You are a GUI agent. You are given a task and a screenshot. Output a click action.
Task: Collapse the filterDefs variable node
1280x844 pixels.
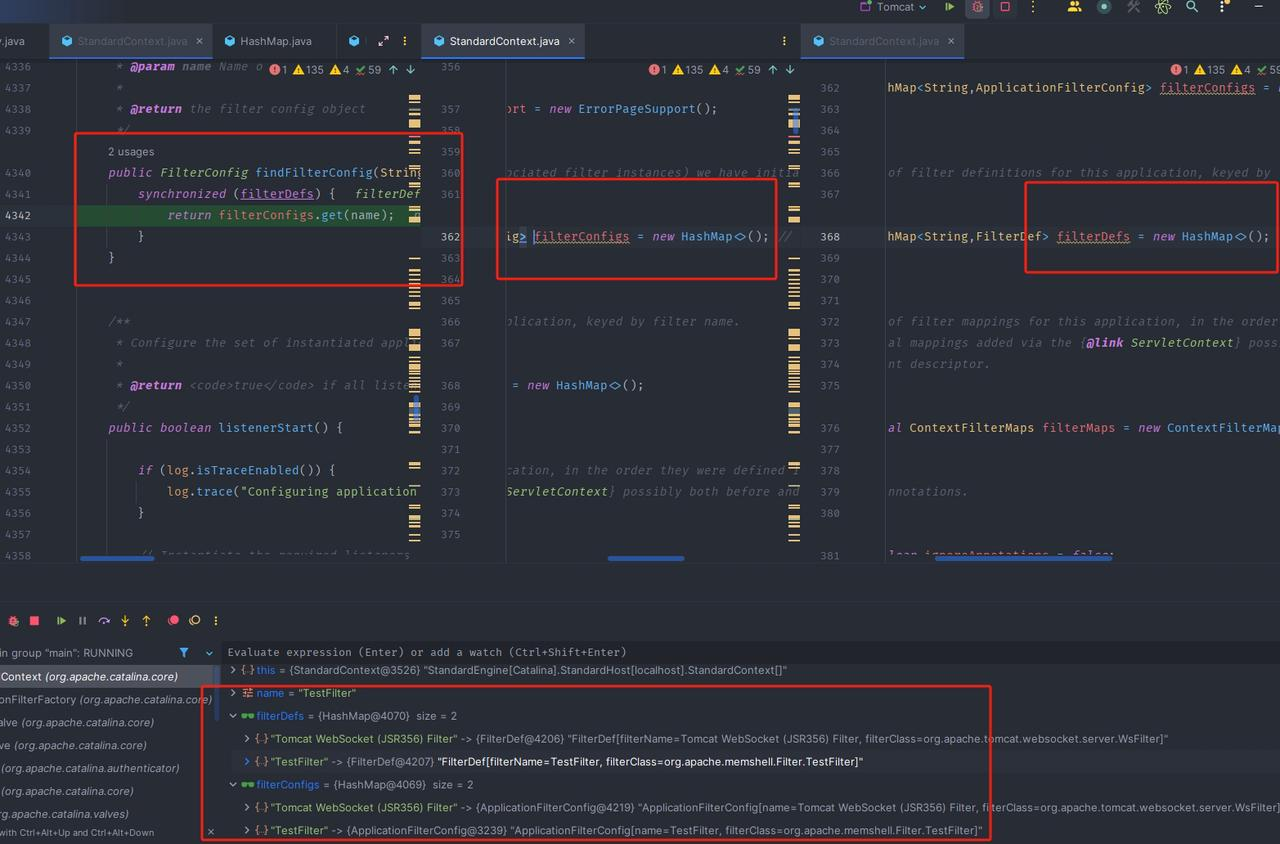click(234, 716)
